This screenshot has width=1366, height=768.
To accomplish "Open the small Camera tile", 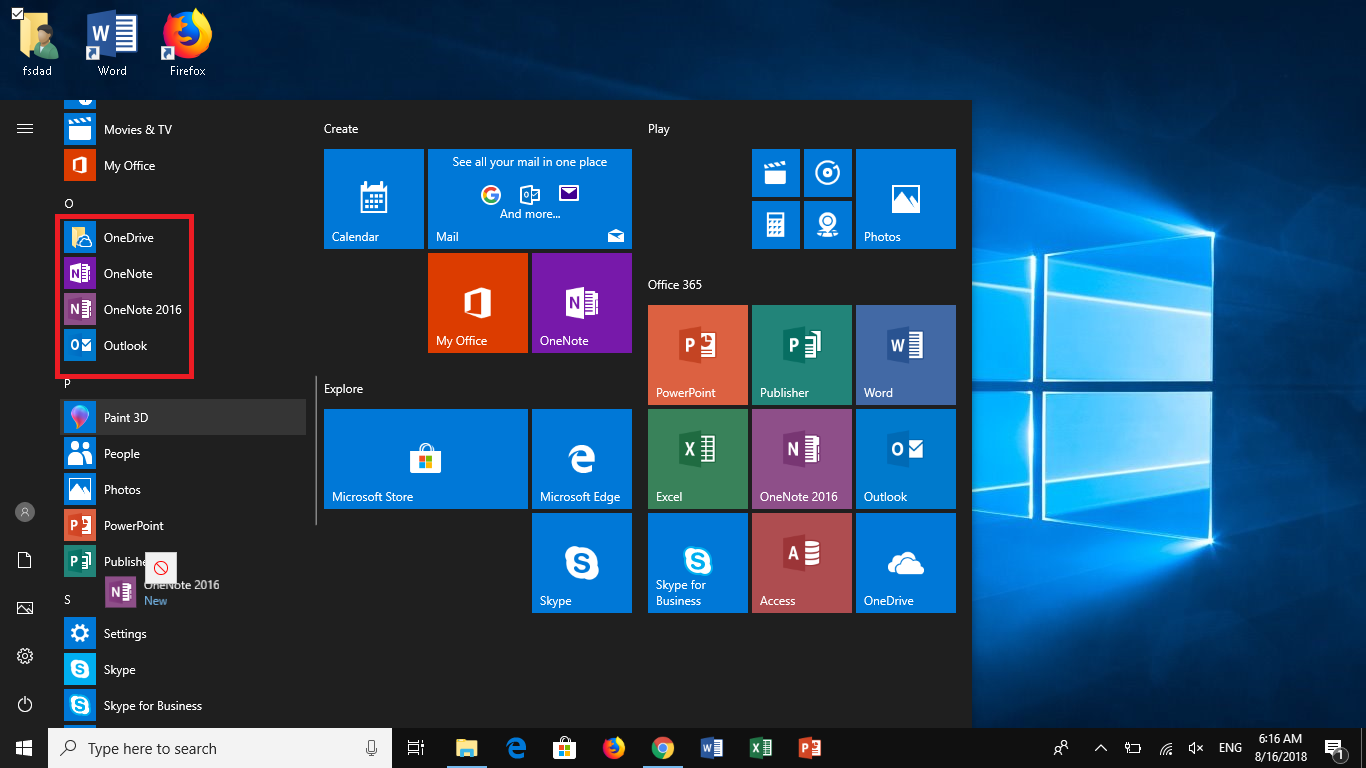I will tap(828, 225).
